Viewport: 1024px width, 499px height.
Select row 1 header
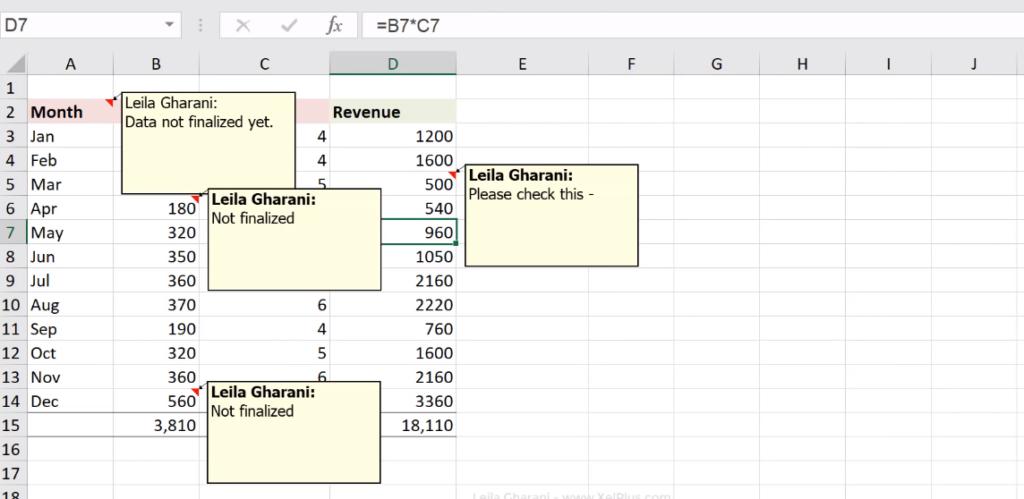tap(13, 88)
